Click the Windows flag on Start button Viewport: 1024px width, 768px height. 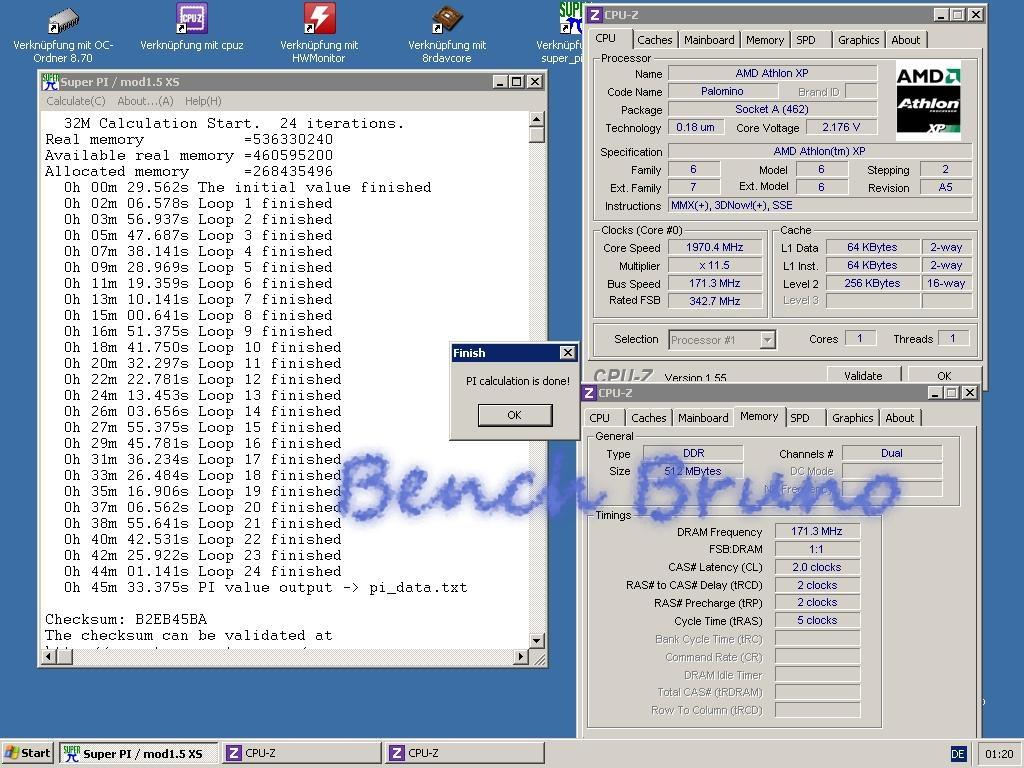pyautogui.click(x=11, y=753)
